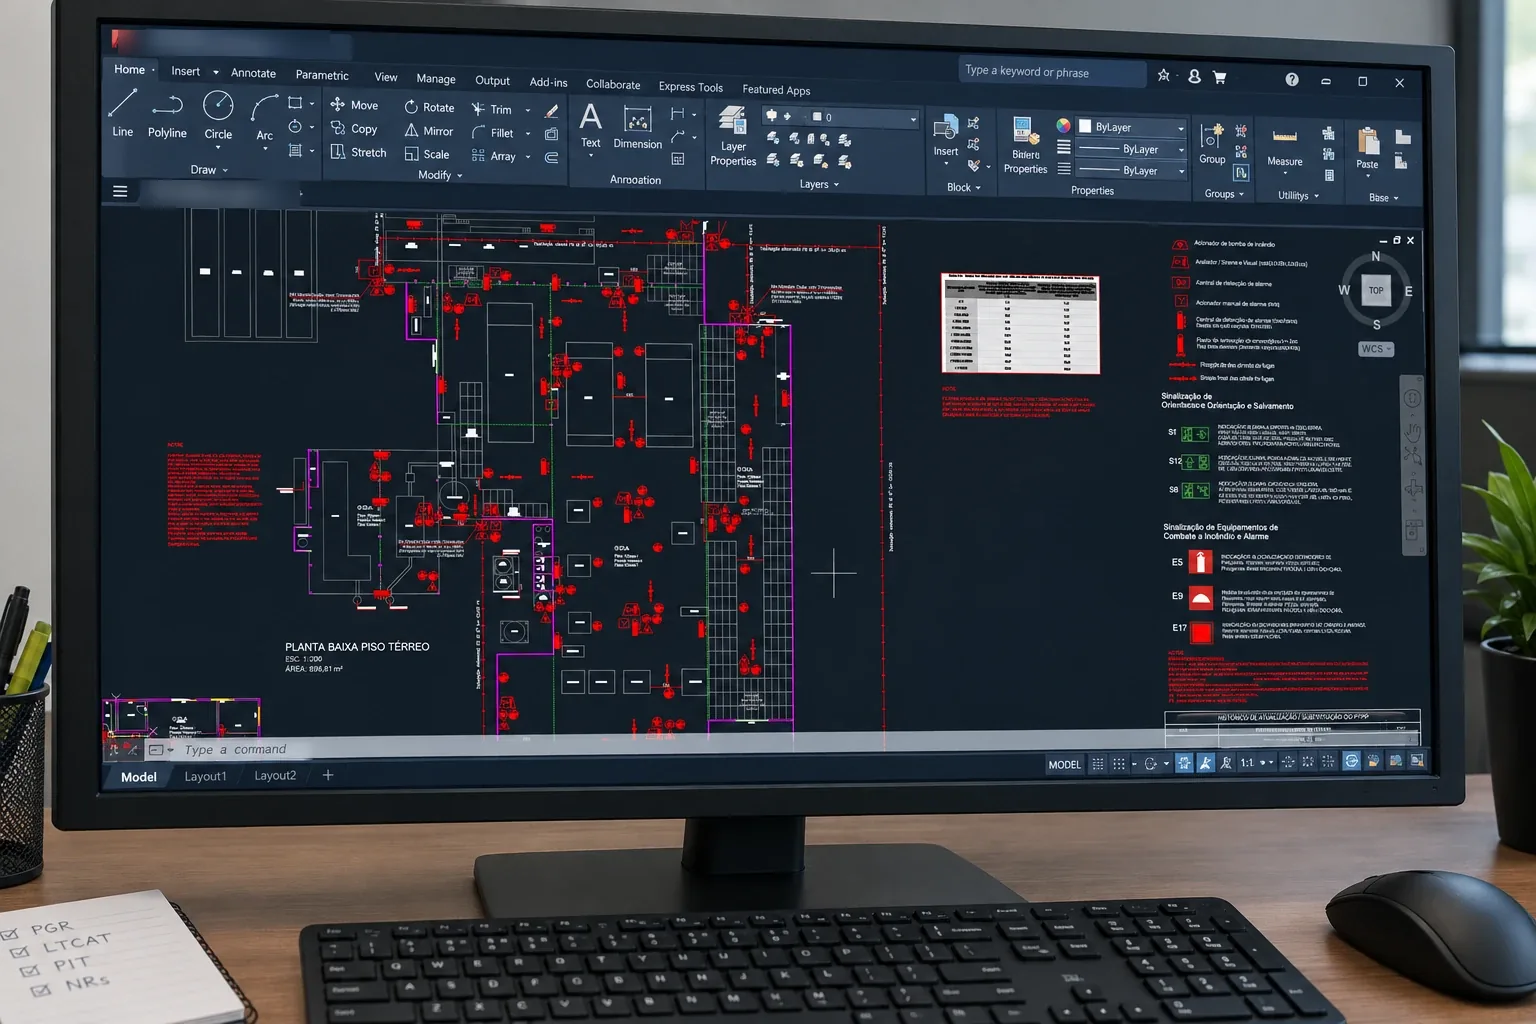Use the Copy tool in Modify panel

354,129
